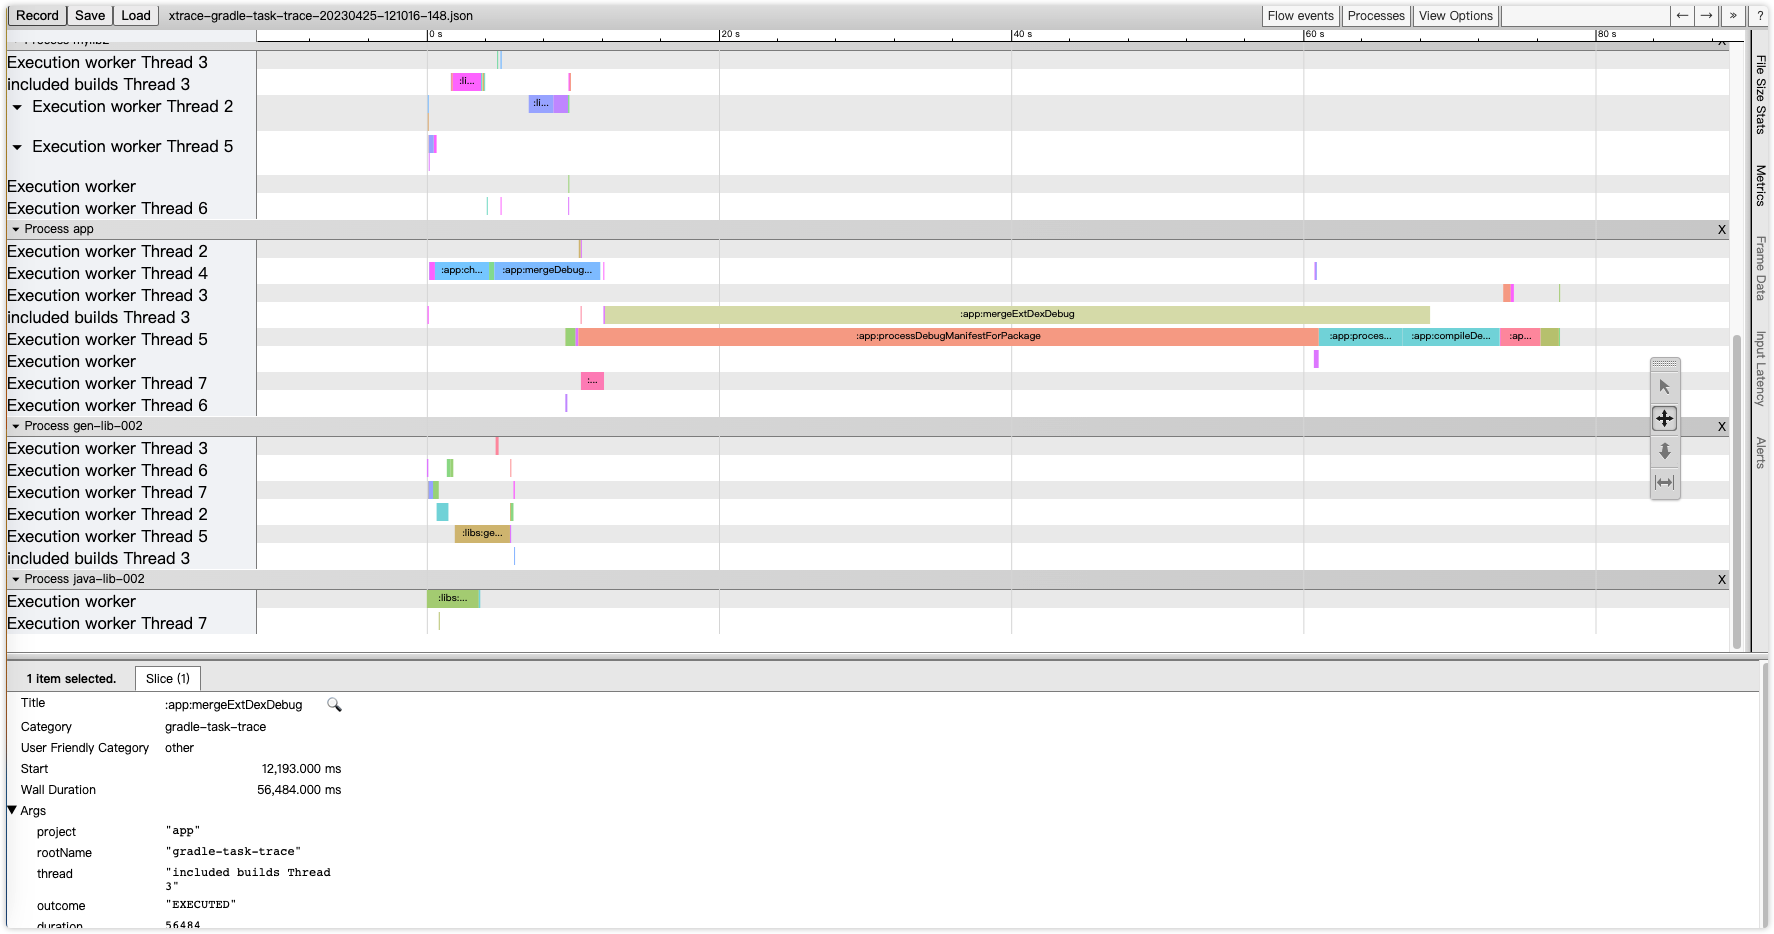This screenshot has height=934, width=1774.
Task: Click the 12,193.000 ms start value
Action: (x=301, y=769)
